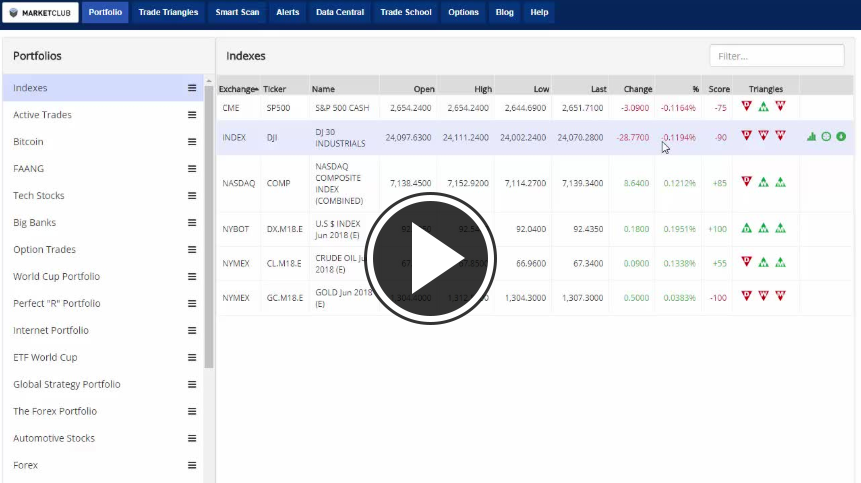Screen dimensions: 861x483
Task: Open the Data Central tab
Action: (x=340, y=12)
